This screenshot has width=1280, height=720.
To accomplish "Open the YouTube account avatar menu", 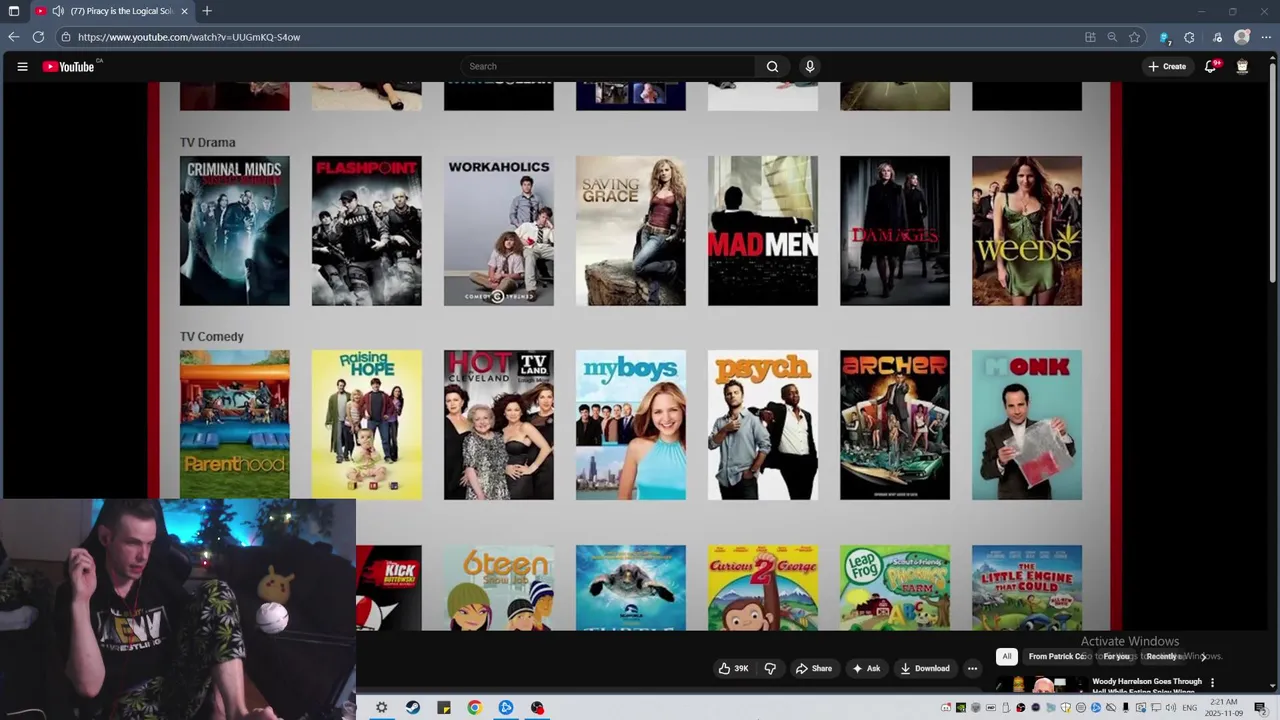I will pos(1242,67).
